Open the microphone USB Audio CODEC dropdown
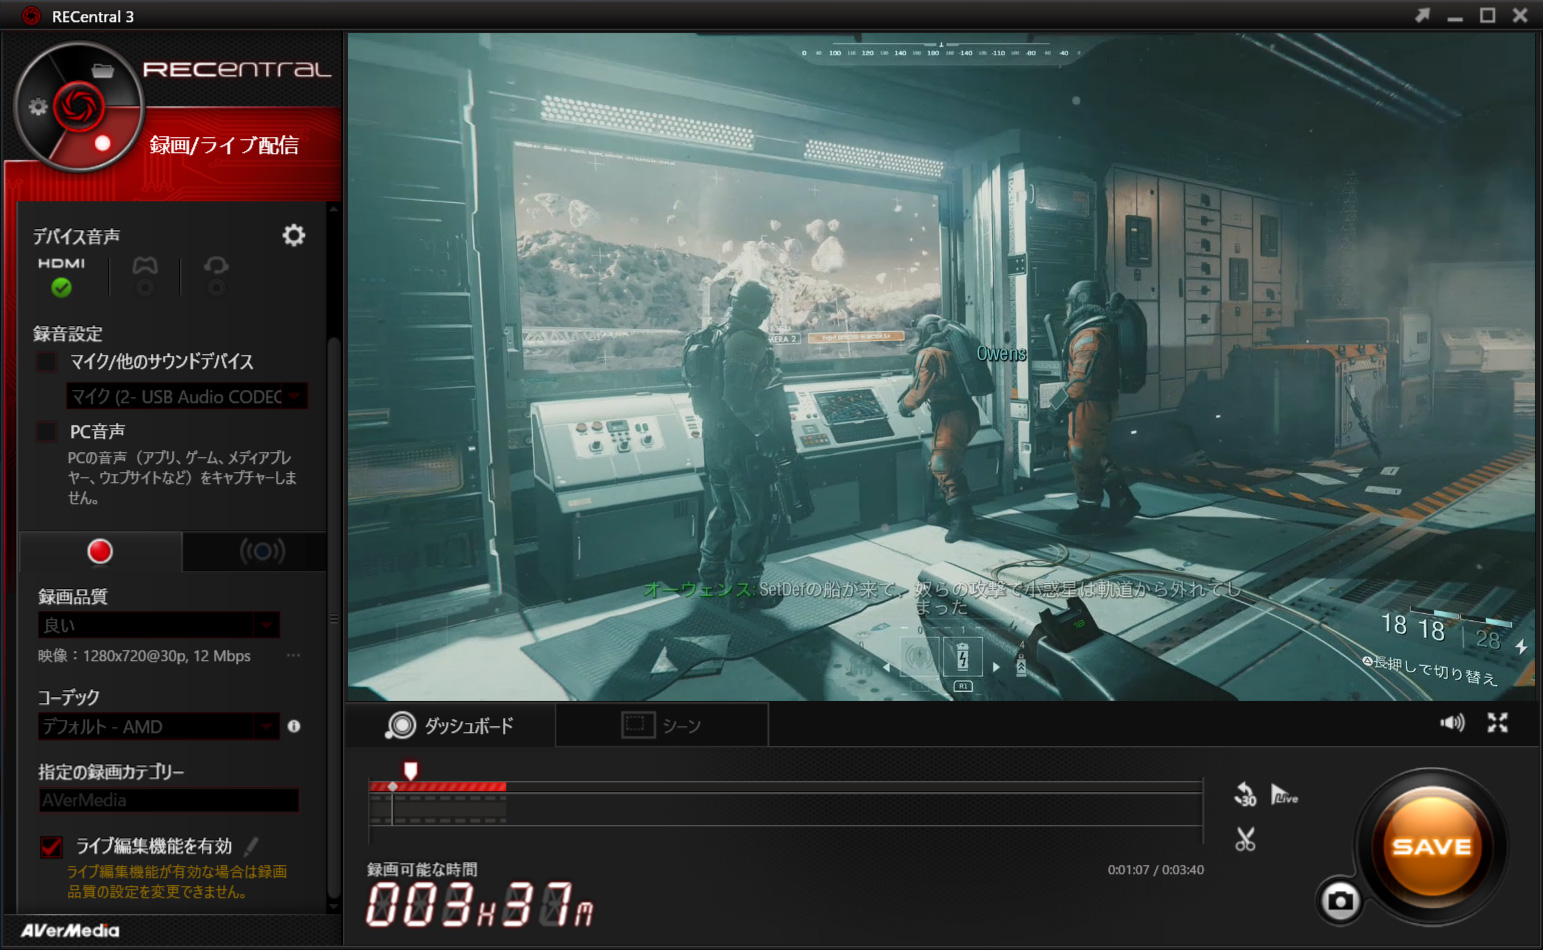The height and width of the screenshot is (950, 1543). [187, 397]
